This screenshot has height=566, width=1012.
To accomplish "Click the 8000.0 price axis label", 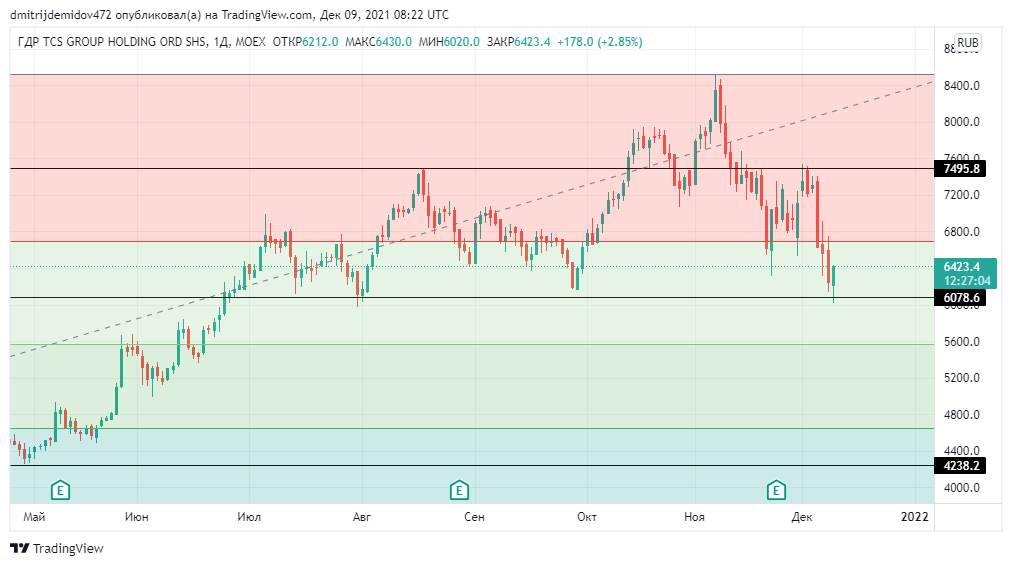I will pos(962,122).
